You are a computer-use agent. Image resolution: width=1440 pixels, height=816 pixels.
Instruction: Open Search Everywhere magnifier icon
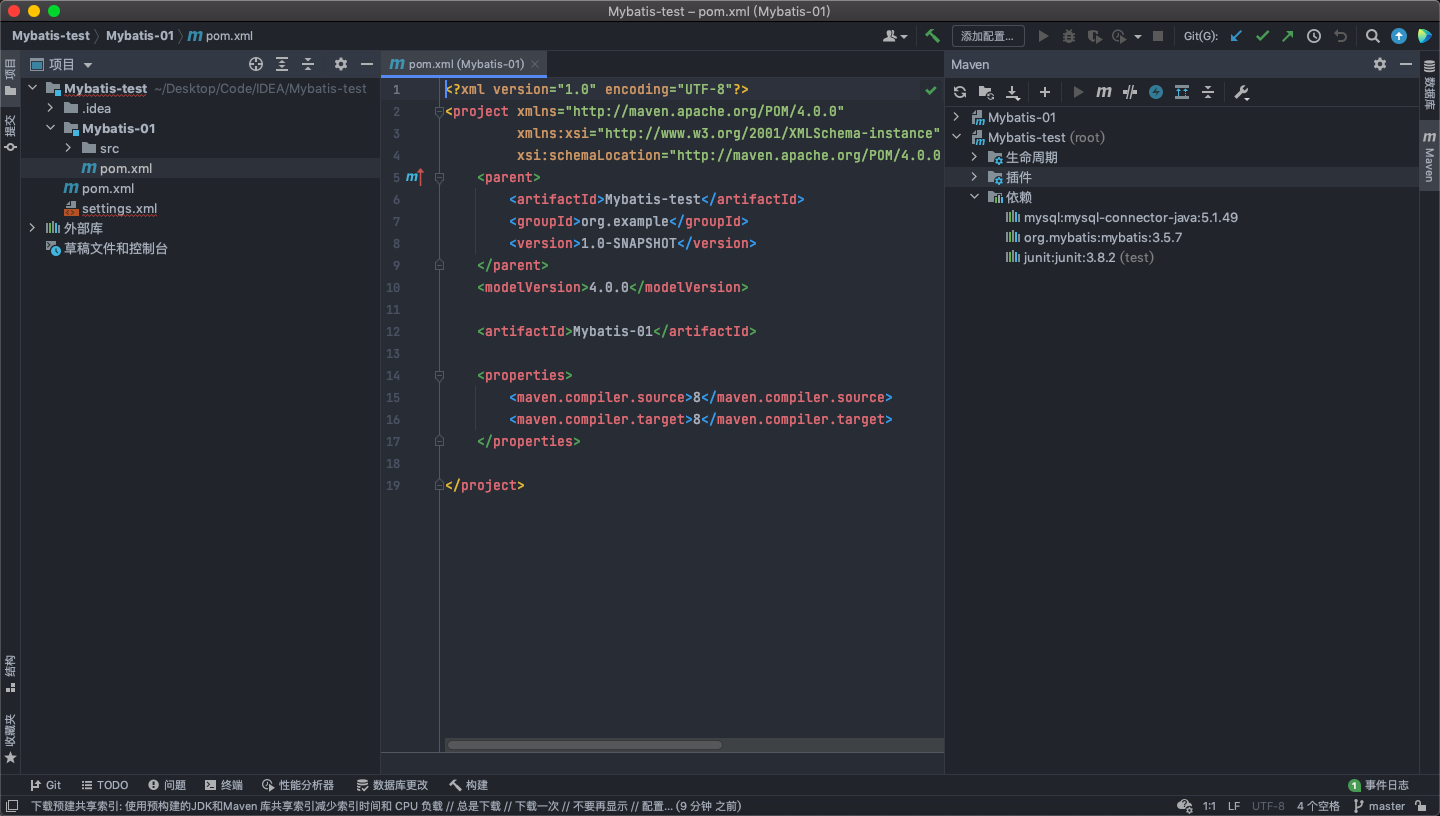click(1373, 36)
